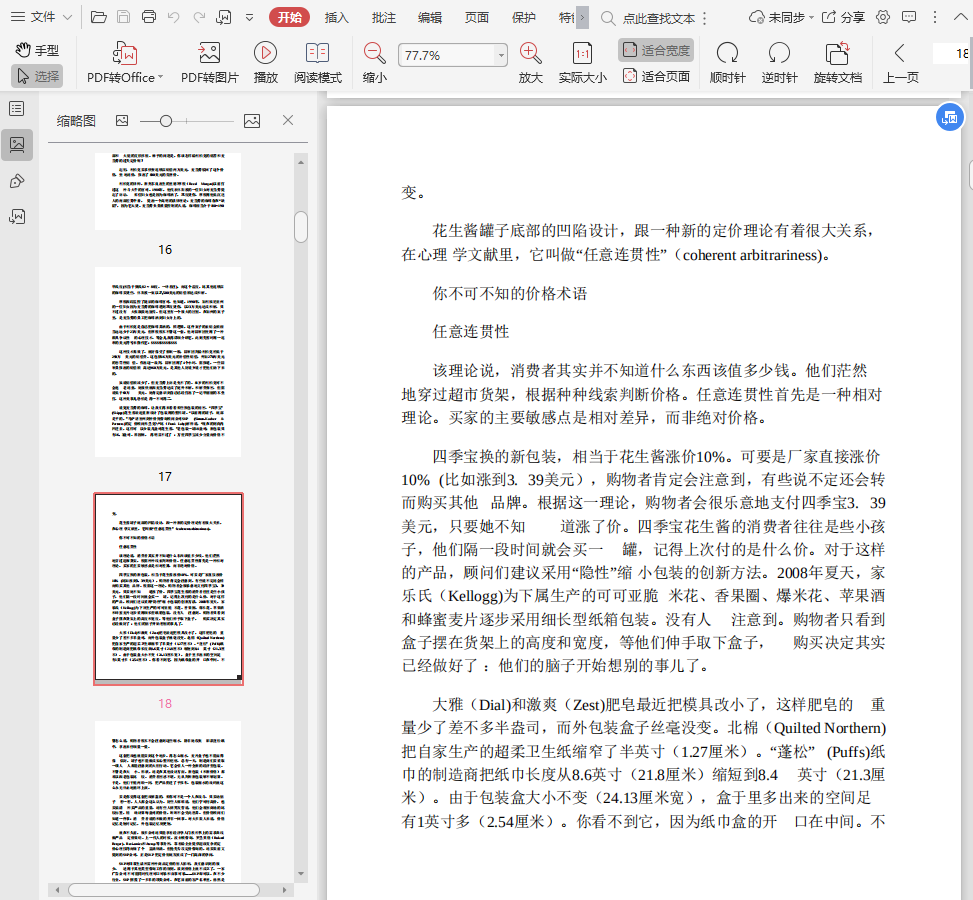This screenshot has height=900, width=973.
Task: Click thumbnail horizontal scroll left arrow
Action: [x=58, y=889]
